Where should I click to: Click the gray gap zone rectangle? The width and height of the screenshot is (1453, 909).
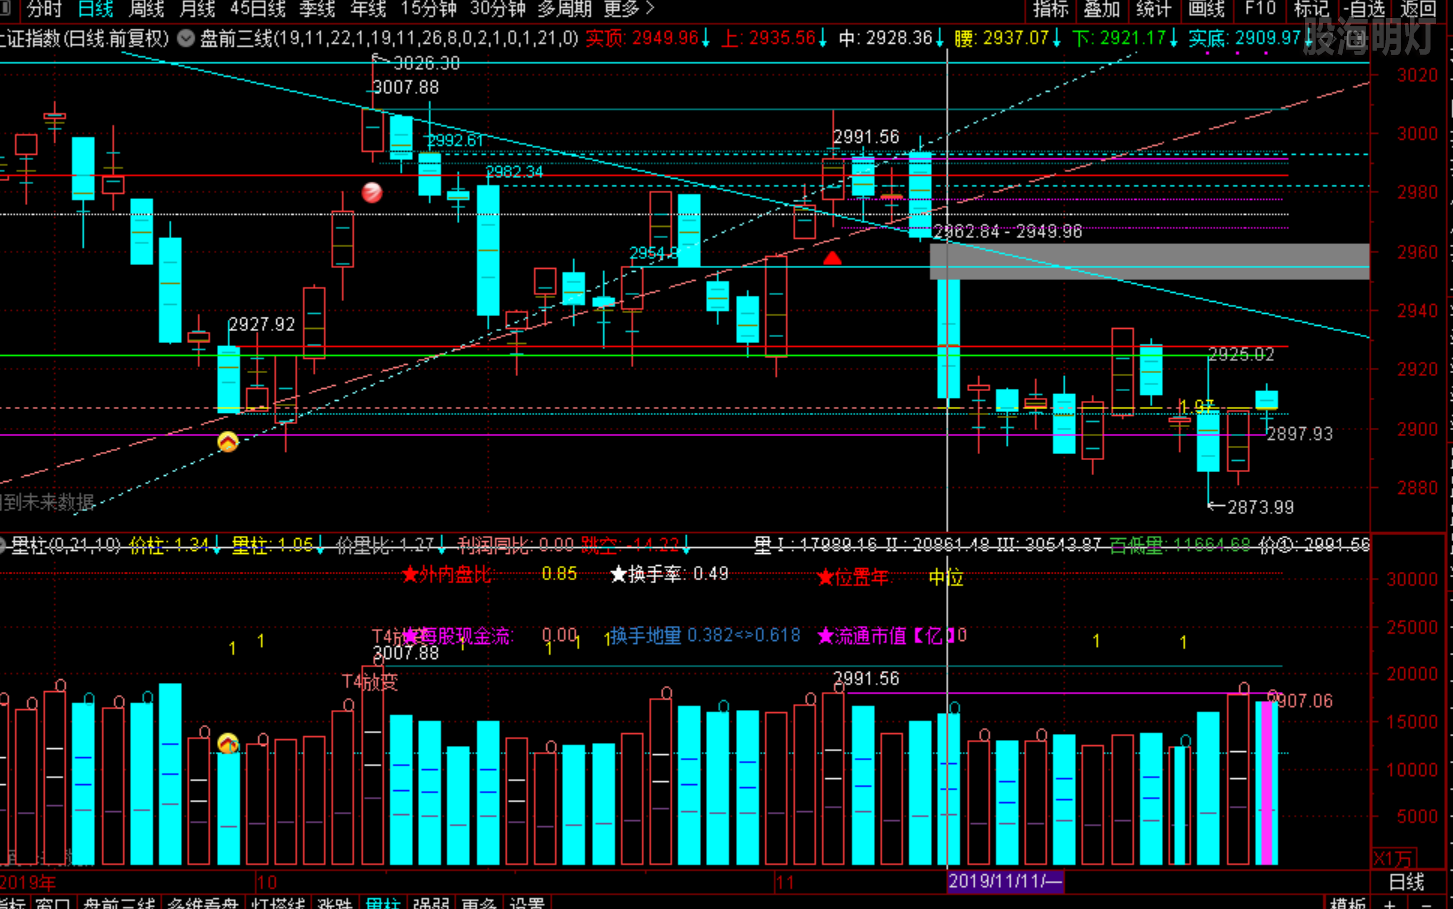tap(1149, 261)
